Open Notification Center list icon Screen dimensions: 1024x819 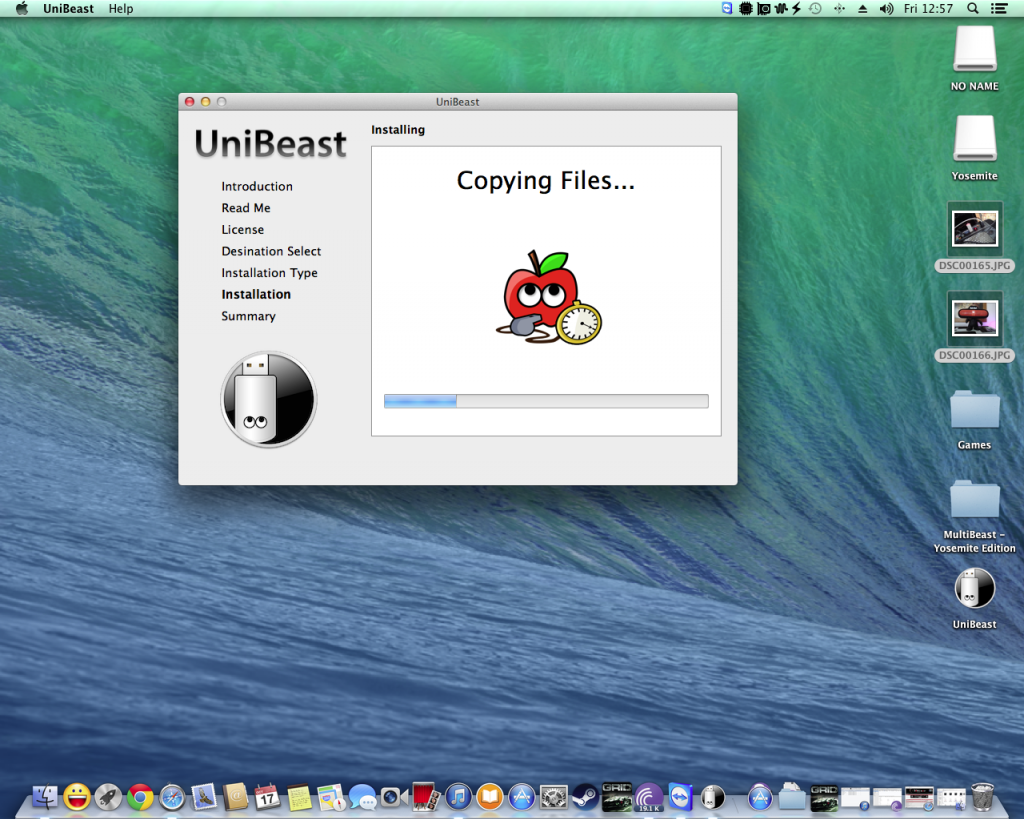(999, 8)
